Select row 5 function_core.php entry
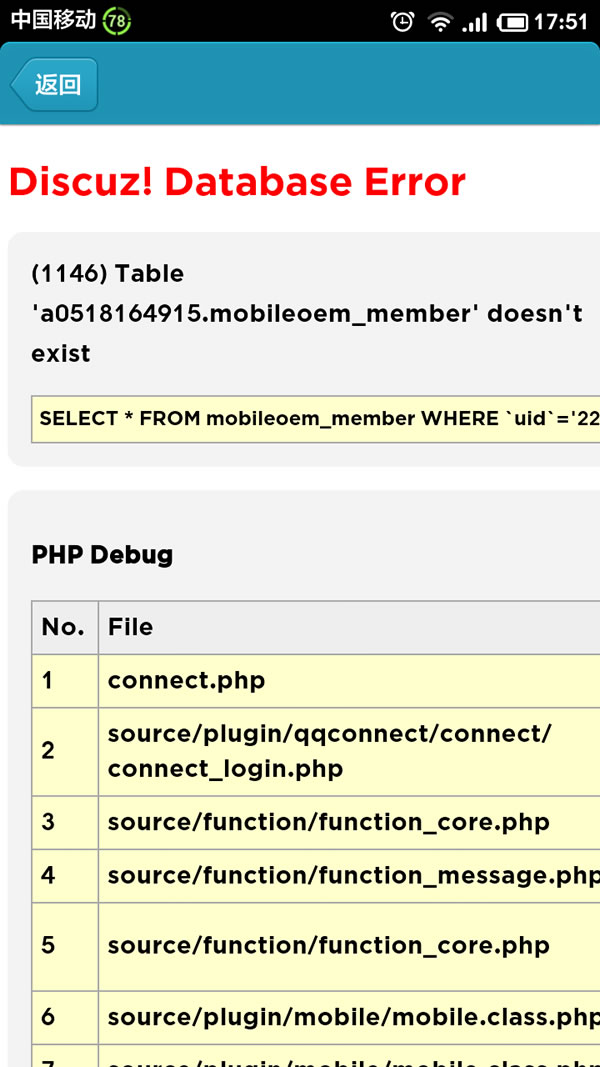The width and height of the screenshot is (600, 1067). point(316,946)
